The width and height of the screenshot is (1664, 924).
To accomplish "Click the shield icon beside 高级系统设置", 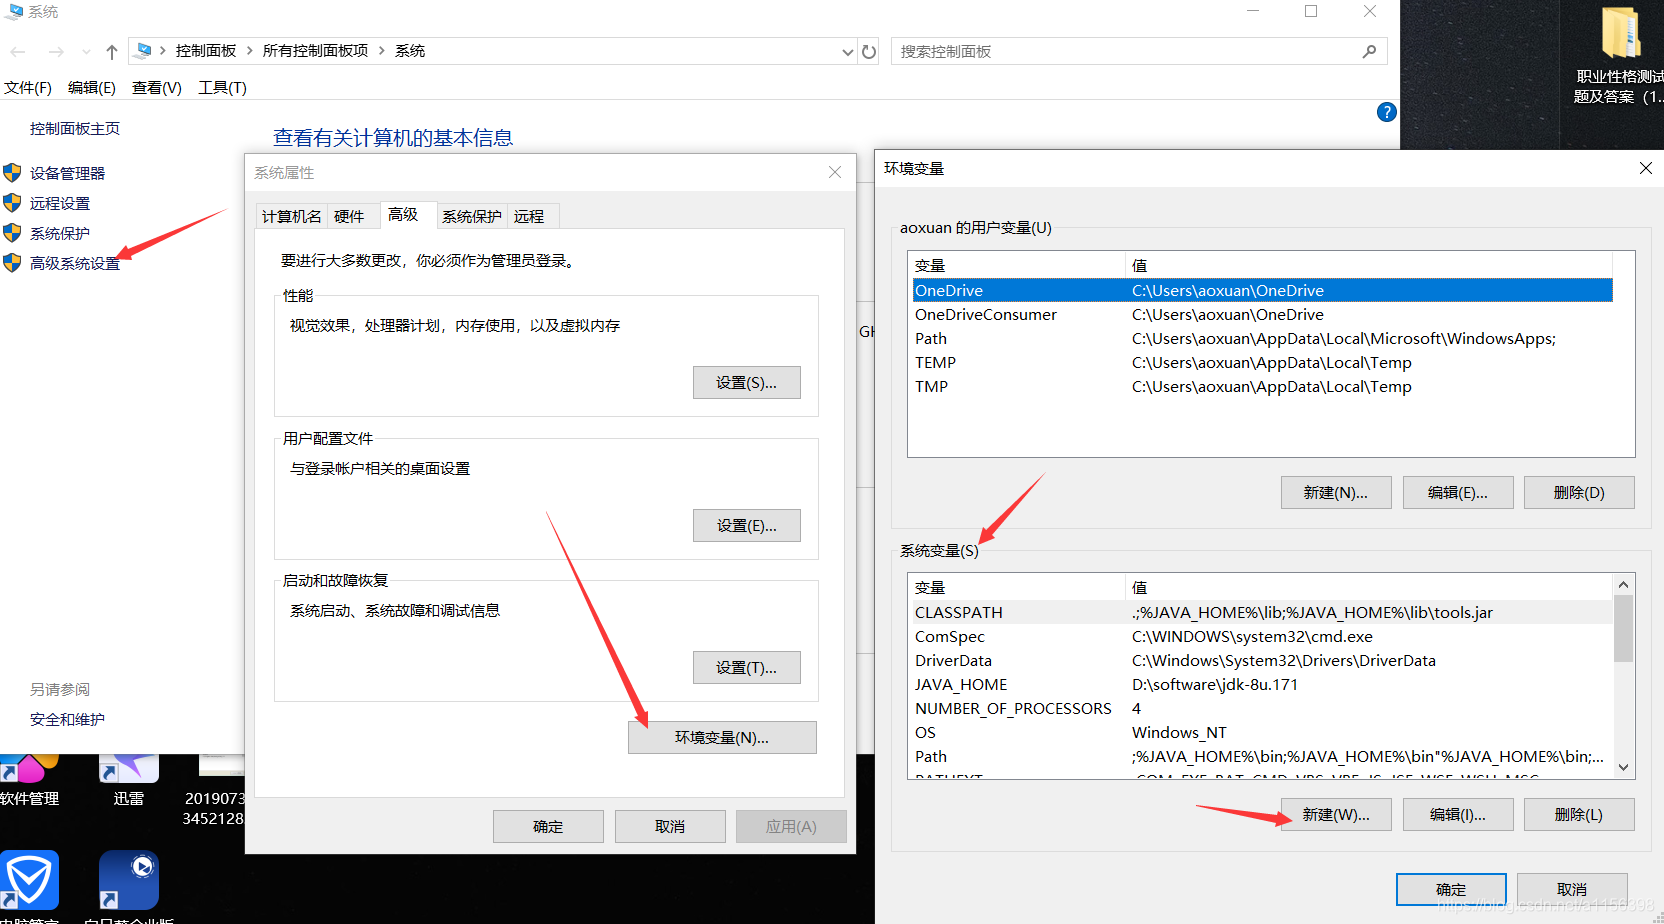I will point(12,263).
